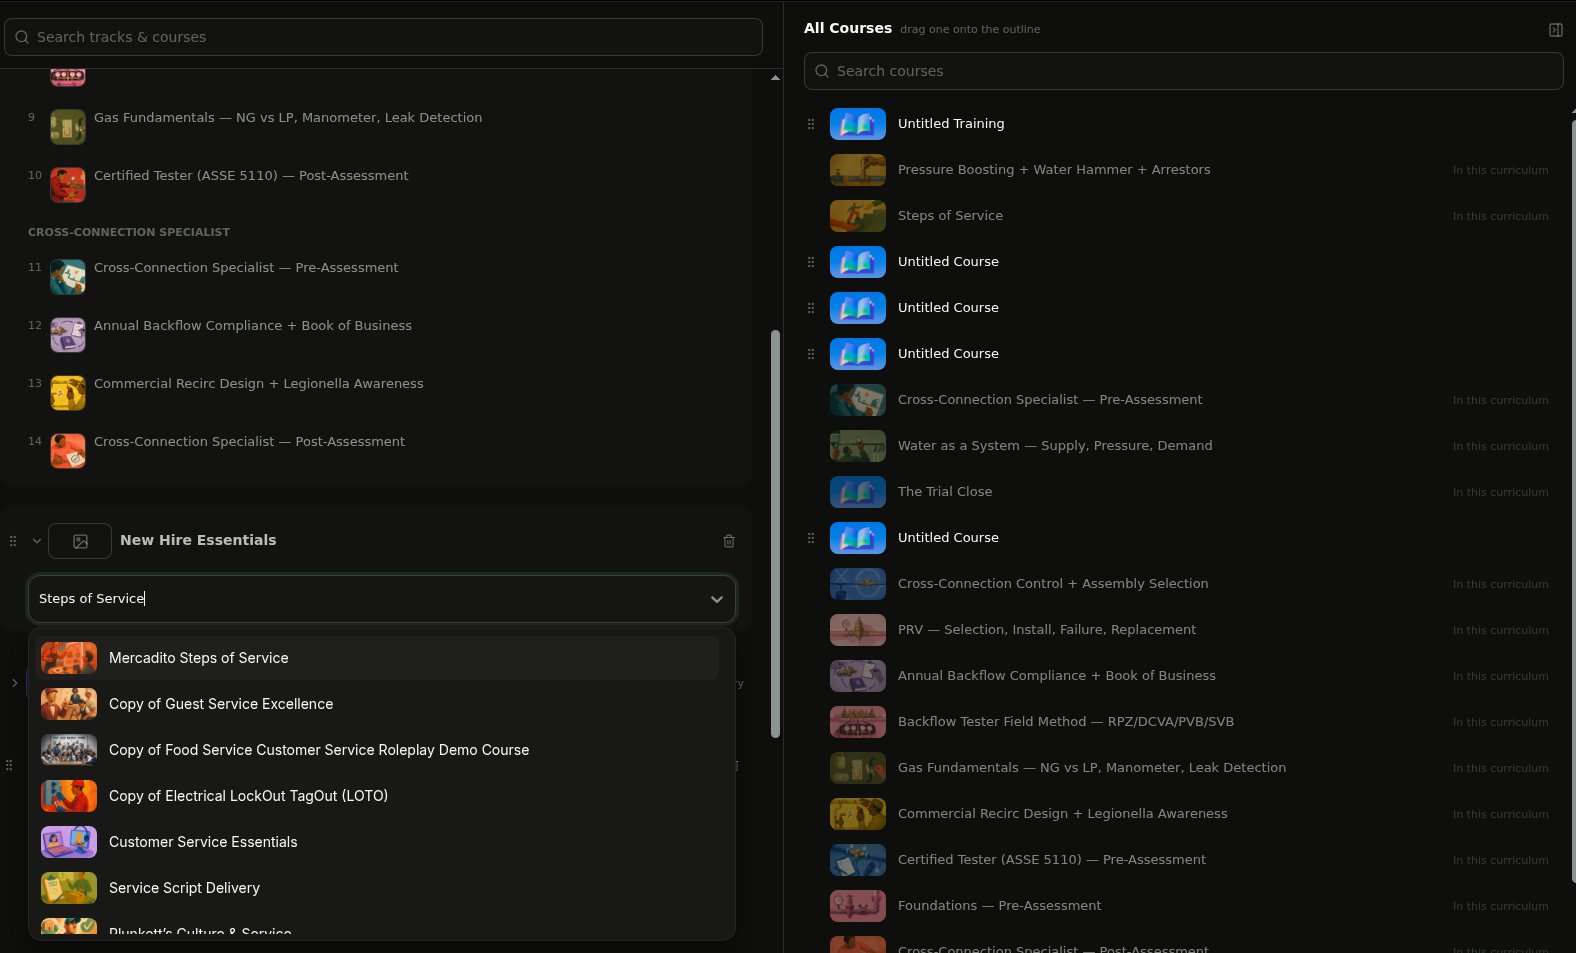The height and width of the screenshot is (953, 1576).
Task: Expand the collapsed section chevron left of the dropdown list
Action: point(14,683)
